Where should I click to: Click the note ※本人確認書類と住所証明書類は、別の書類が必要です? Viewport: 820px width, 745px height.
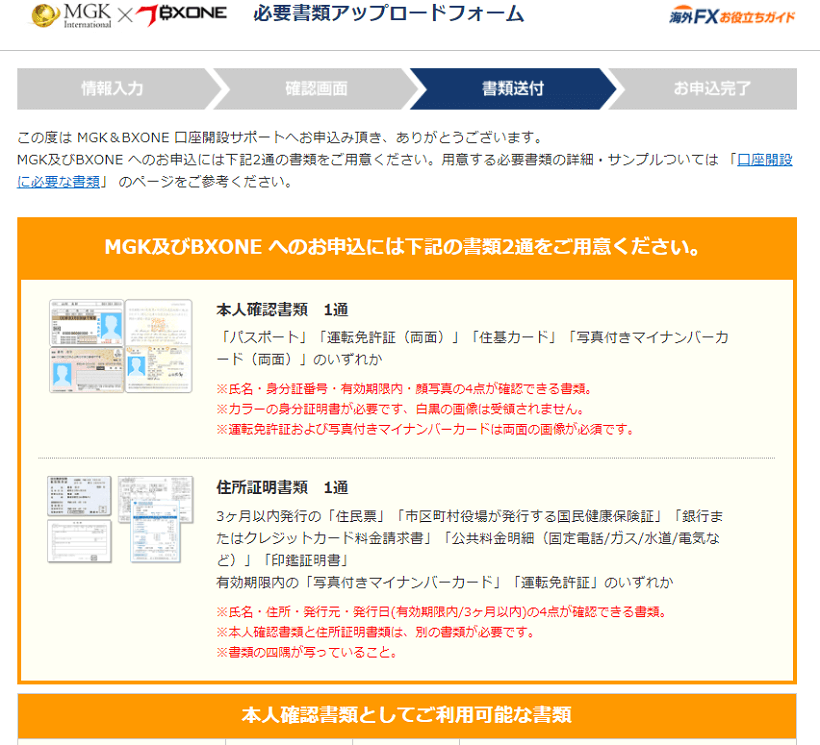click(377, 632)
